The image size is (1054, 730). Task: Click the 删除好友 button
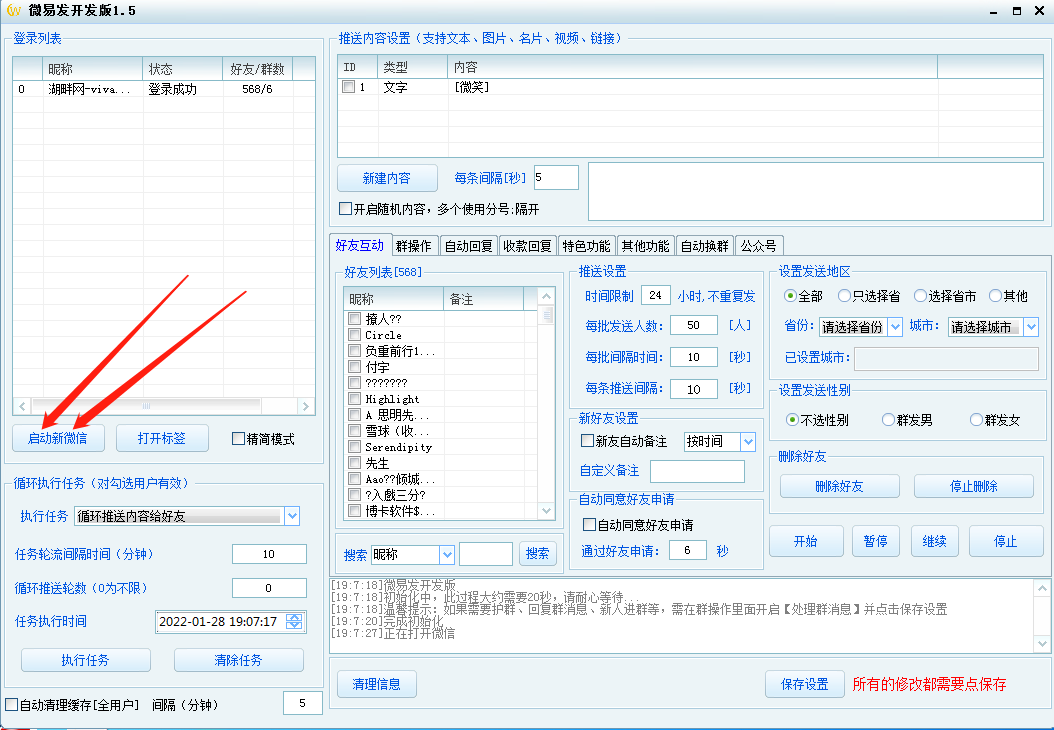click(x=840, y=486)
